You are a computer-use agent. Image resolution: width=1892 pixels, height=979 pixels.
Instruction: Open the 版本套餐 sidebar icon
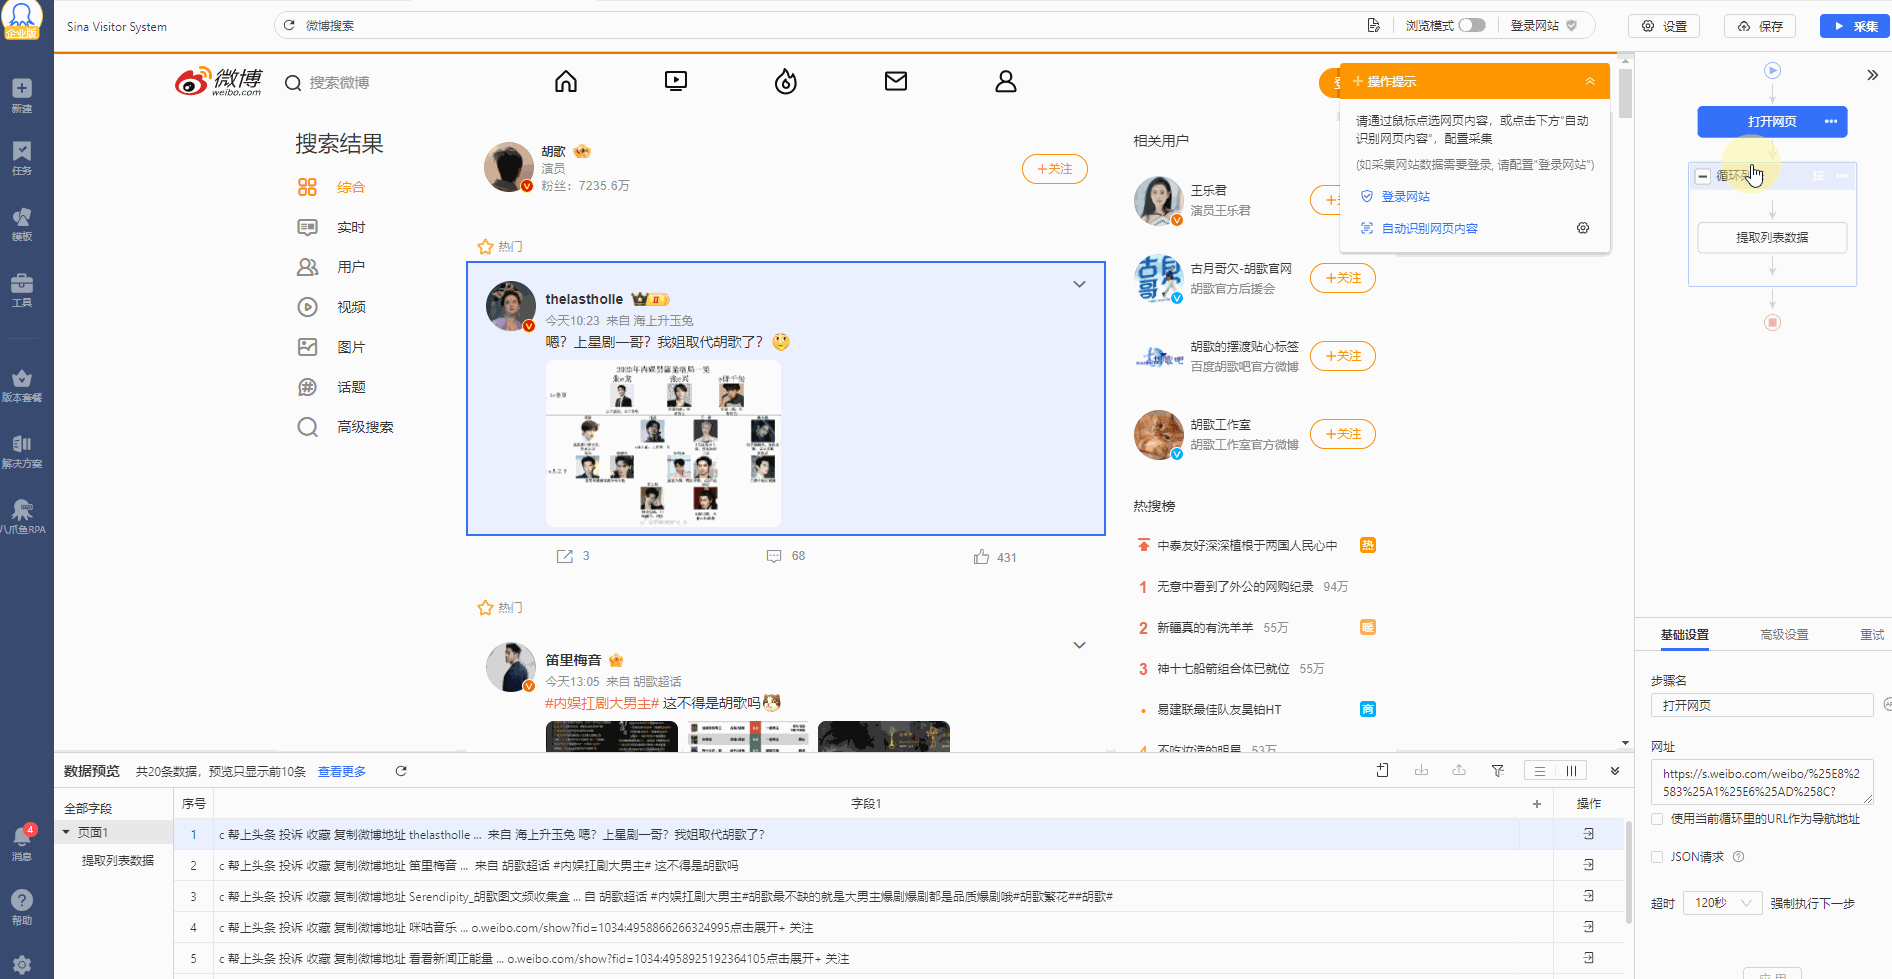22,385
